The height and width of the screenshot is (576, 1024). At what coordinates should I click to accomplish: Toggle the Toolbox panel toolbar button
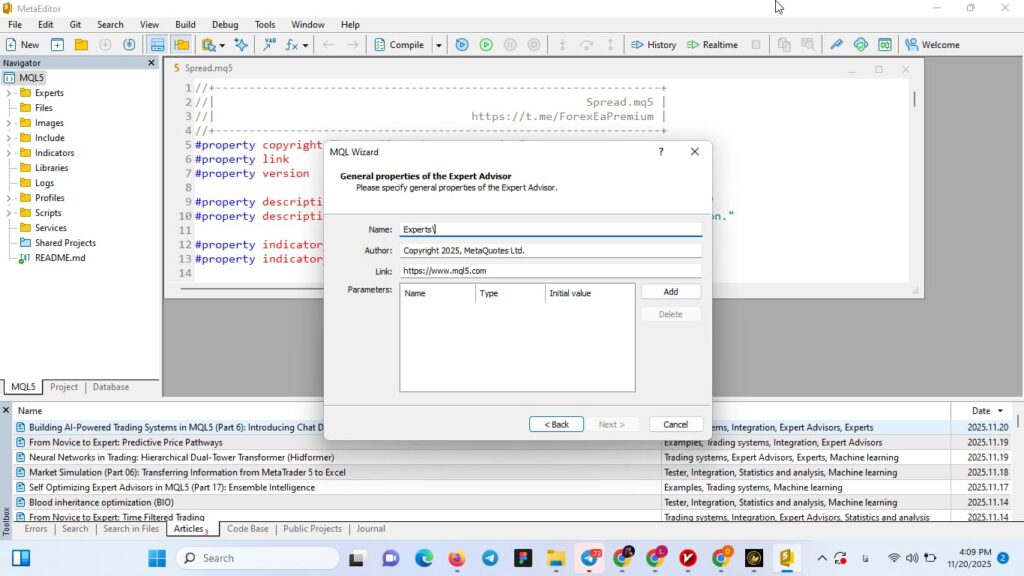click(x=181, y=45)
